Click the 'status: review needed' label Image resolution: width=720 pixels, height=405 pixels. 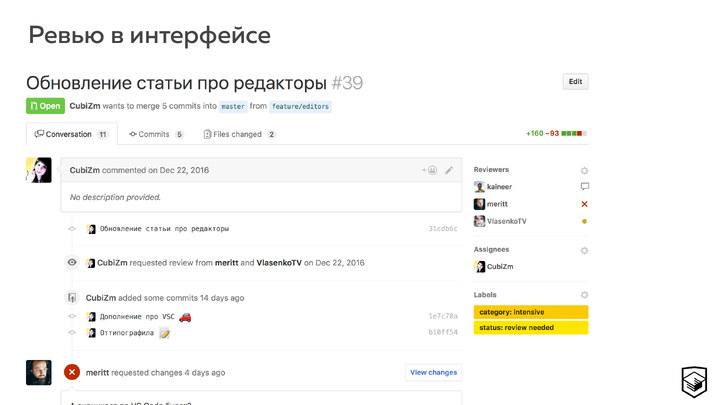pos(531,328)
